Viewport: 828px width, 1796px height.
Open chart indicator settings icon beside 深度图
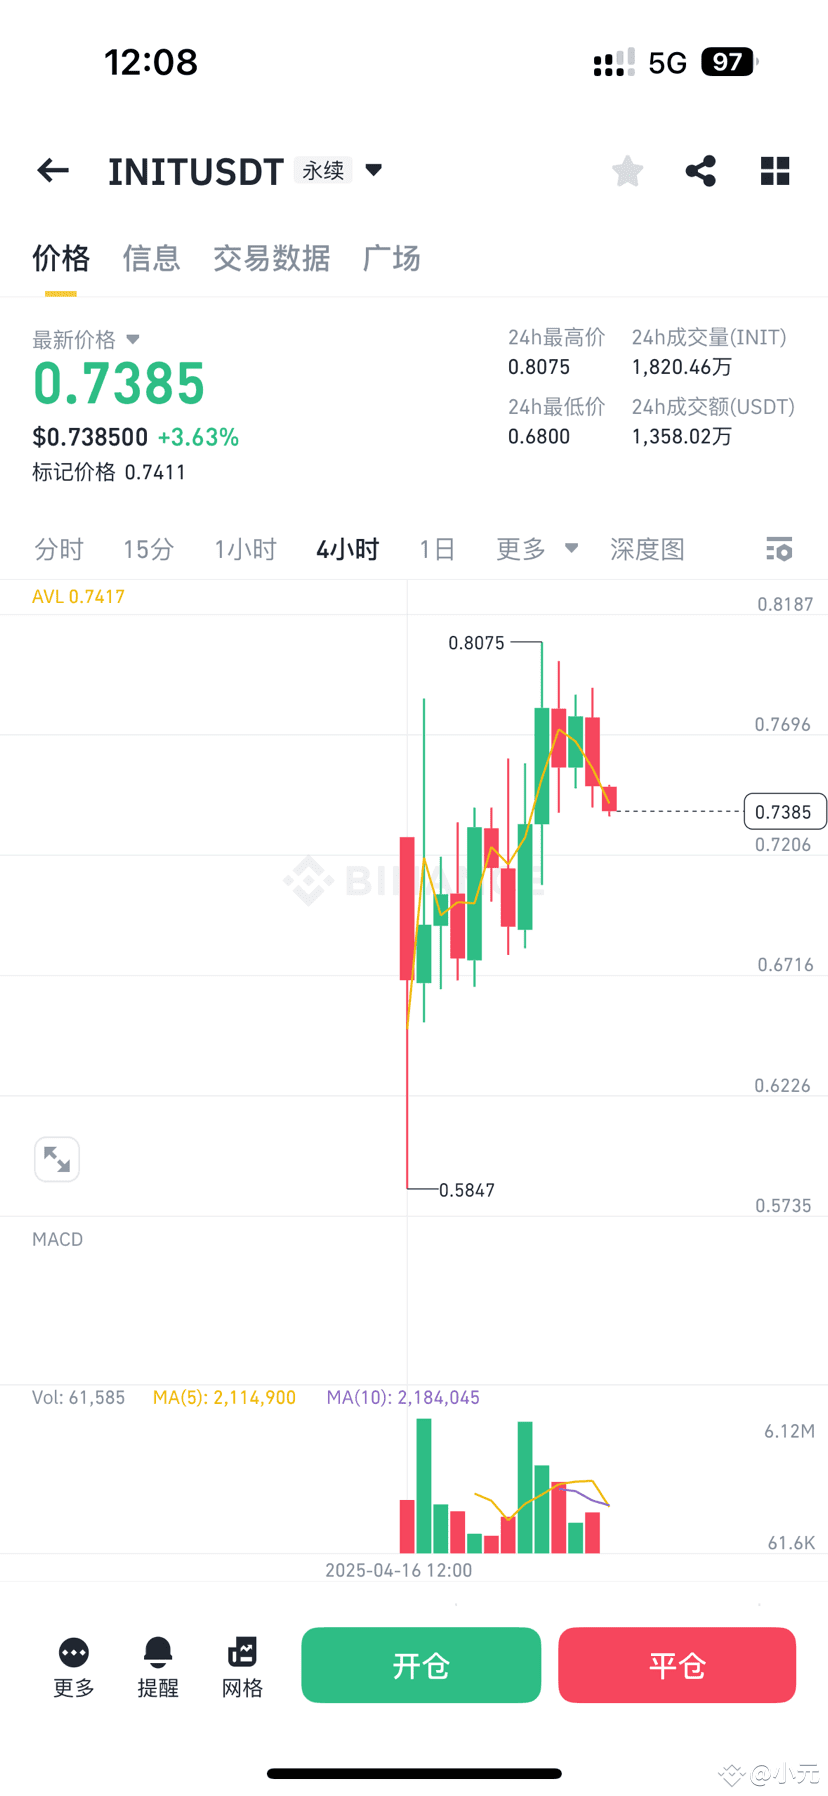point(778,549)
